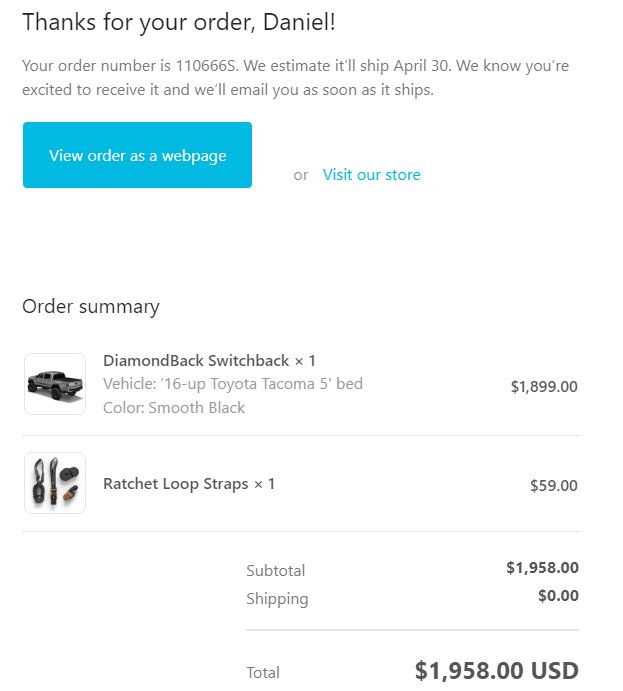Open the DiamondBack Switchback truck thumbnail
Image resolution: width=623 pixels, height=691 pixels.
pos(55,384)
